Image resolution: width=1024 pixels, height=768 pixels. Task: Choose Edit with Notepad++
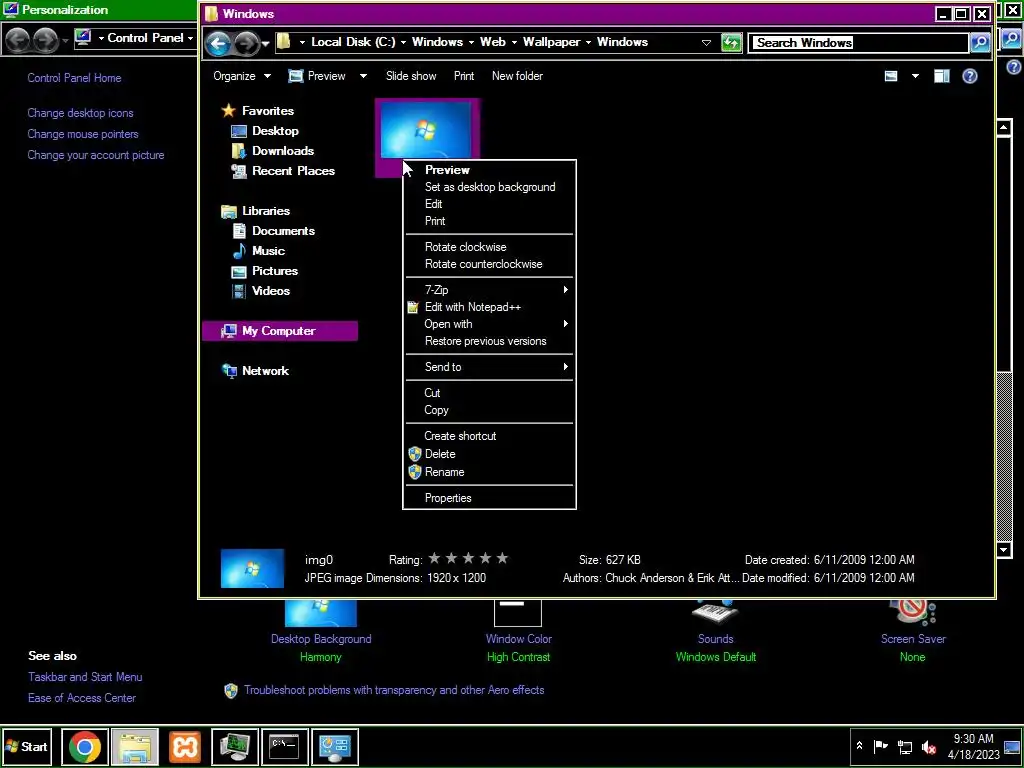489,307
